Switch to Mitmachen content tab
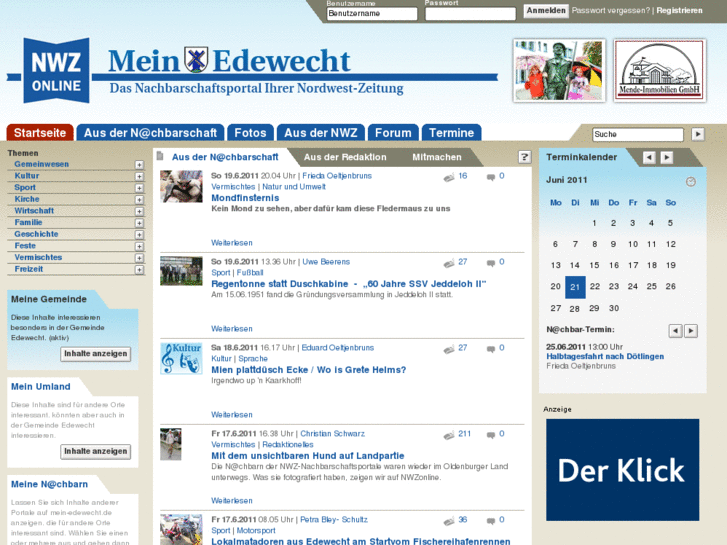The width and height of the screenshot is (727, 545). tap(437, 157)
